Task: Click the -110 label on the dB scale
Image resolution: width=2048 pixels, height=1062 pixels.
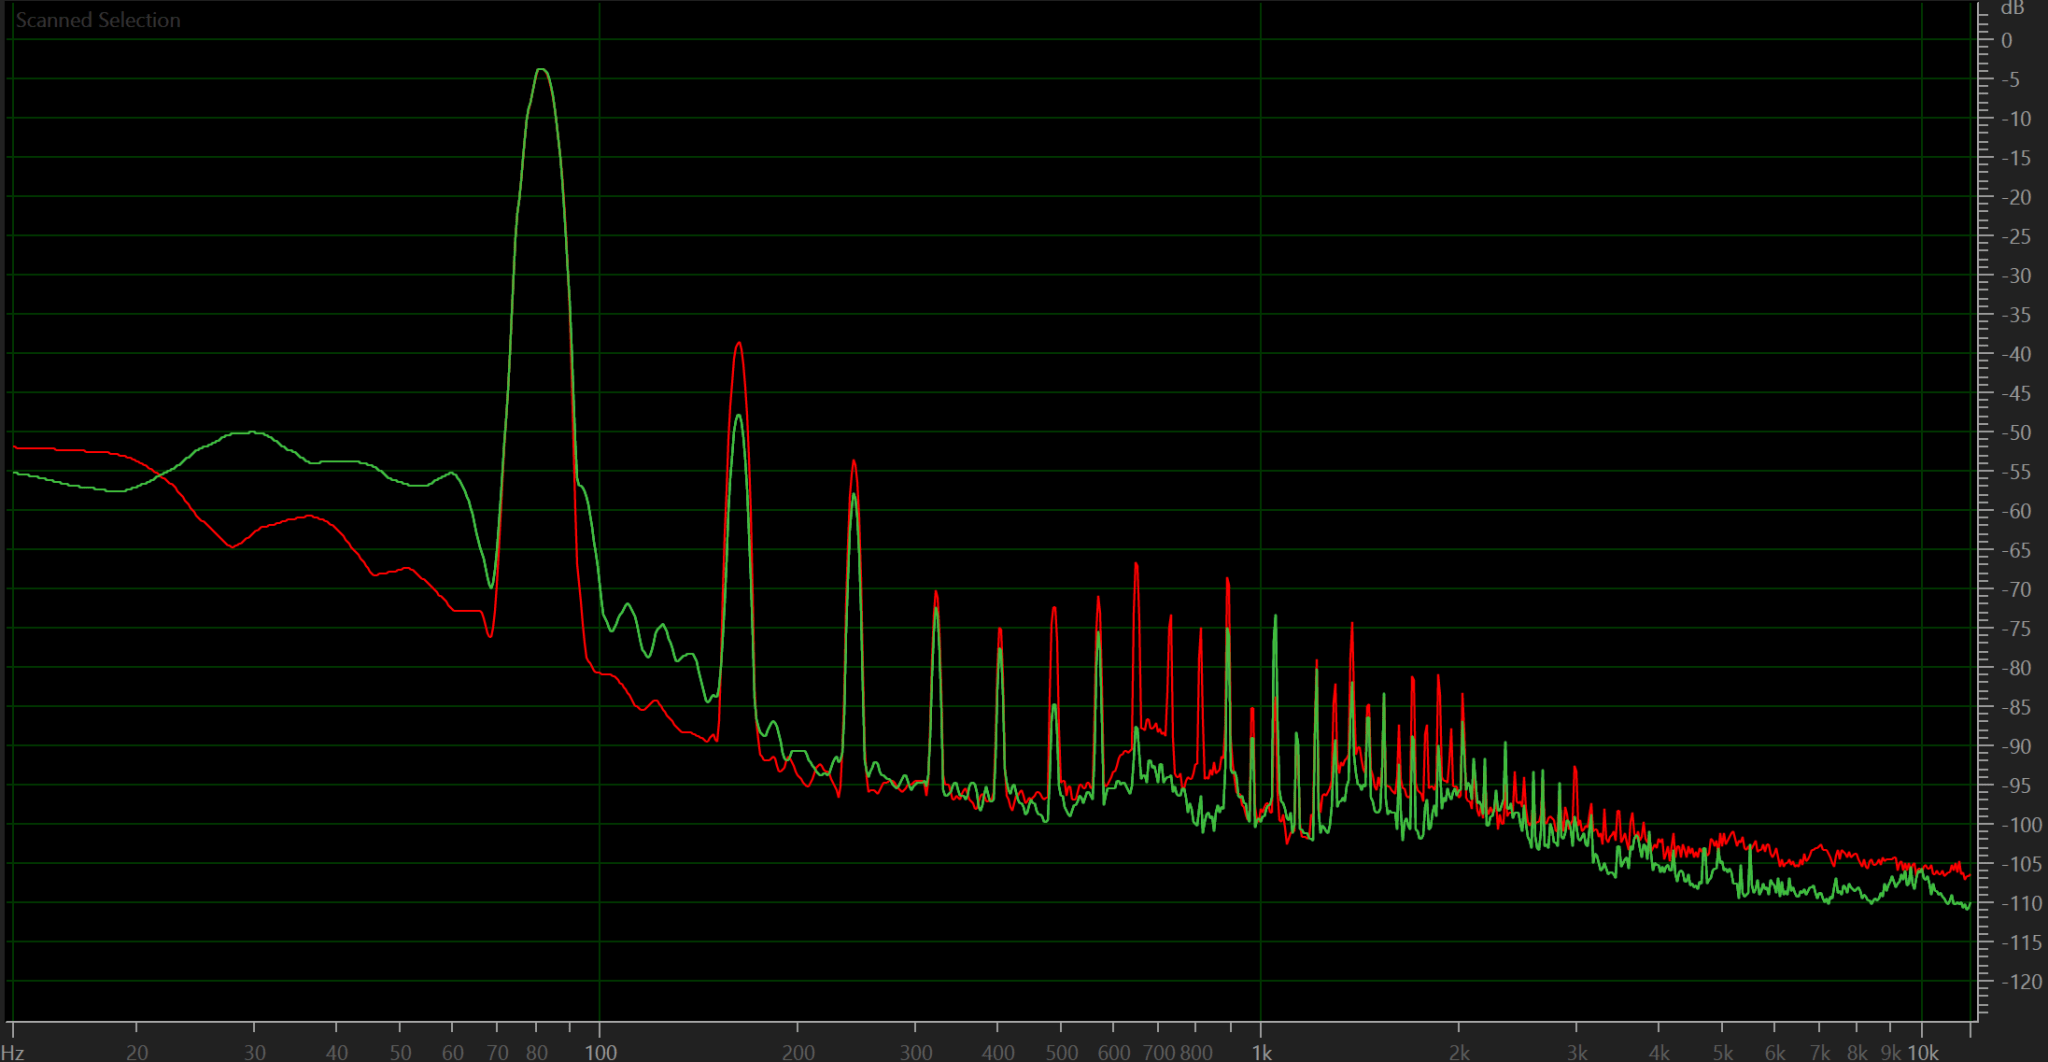Action: (2021, 903)
